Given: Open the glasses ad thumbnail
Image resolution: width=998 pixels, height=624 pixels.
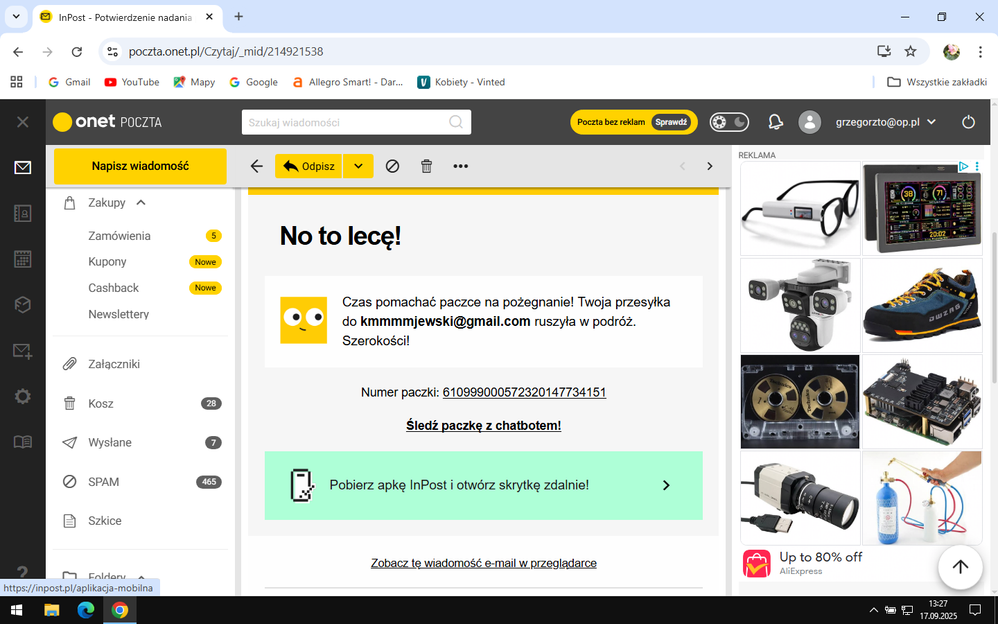Looking at the screenshot, I should (800, 208).
